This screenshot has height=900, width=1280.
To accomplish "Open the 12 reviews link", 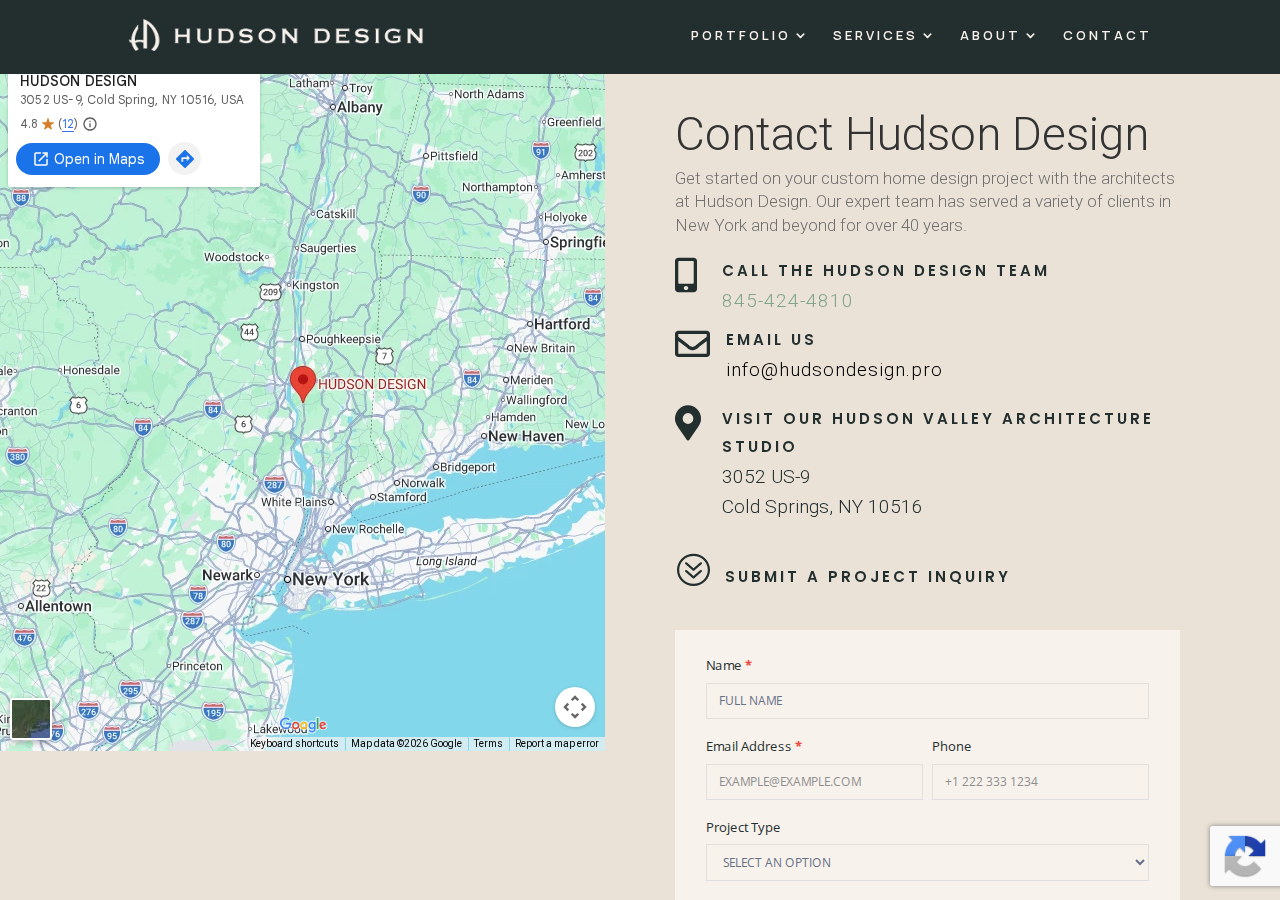I will pos(68,124).
